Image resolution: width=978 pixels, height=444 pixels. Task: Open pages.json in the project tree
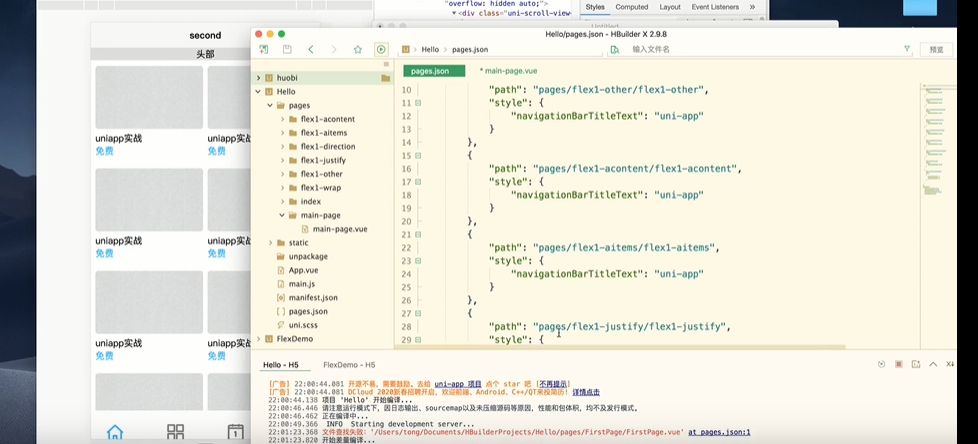(x=308, y=311)
